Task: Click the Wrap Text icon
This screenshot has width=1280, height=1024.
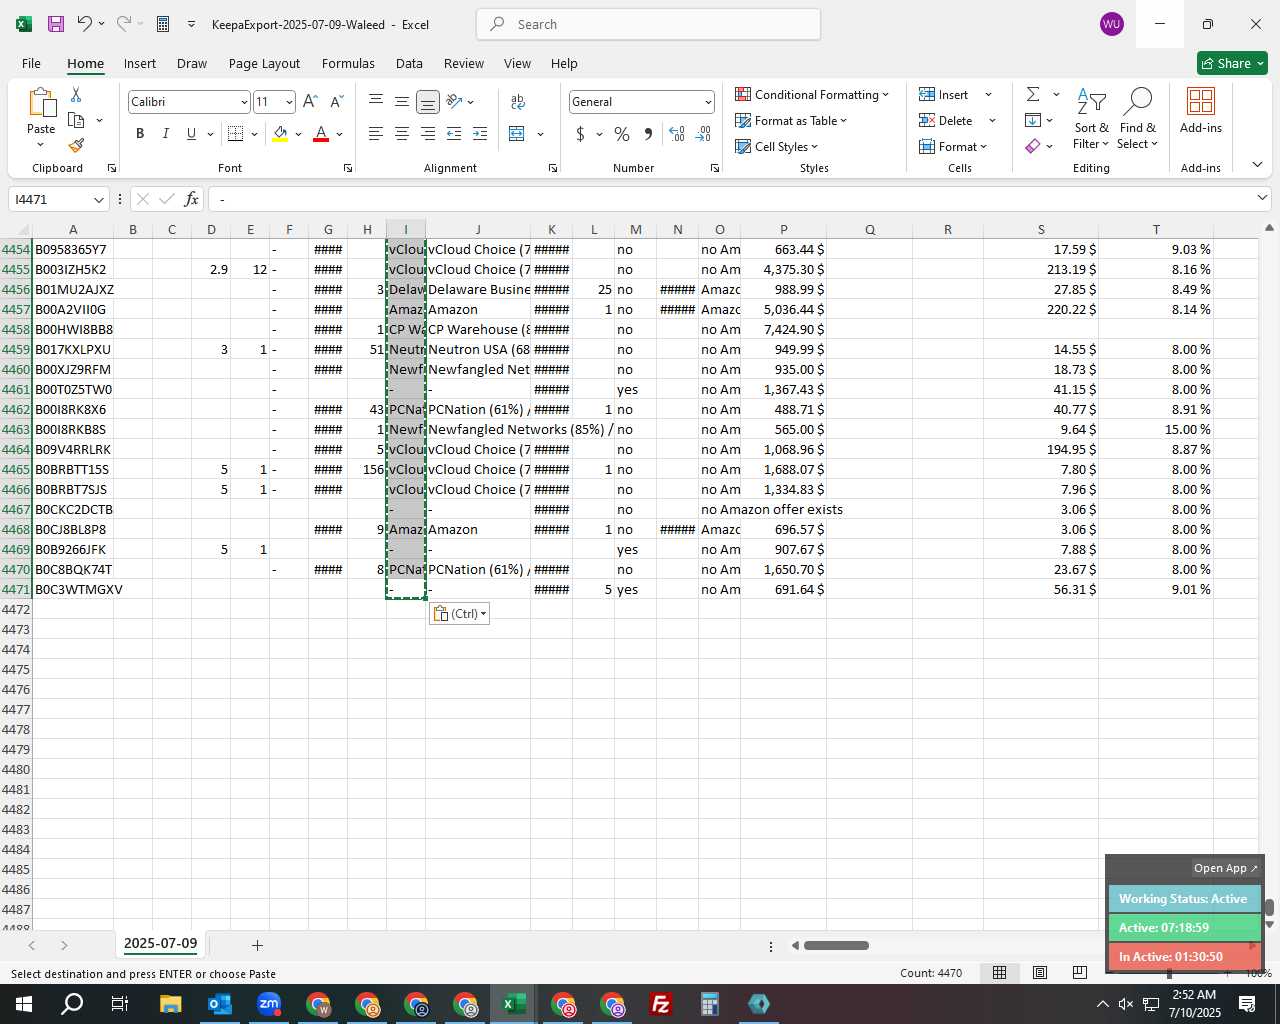Action: tap(518, 102)
